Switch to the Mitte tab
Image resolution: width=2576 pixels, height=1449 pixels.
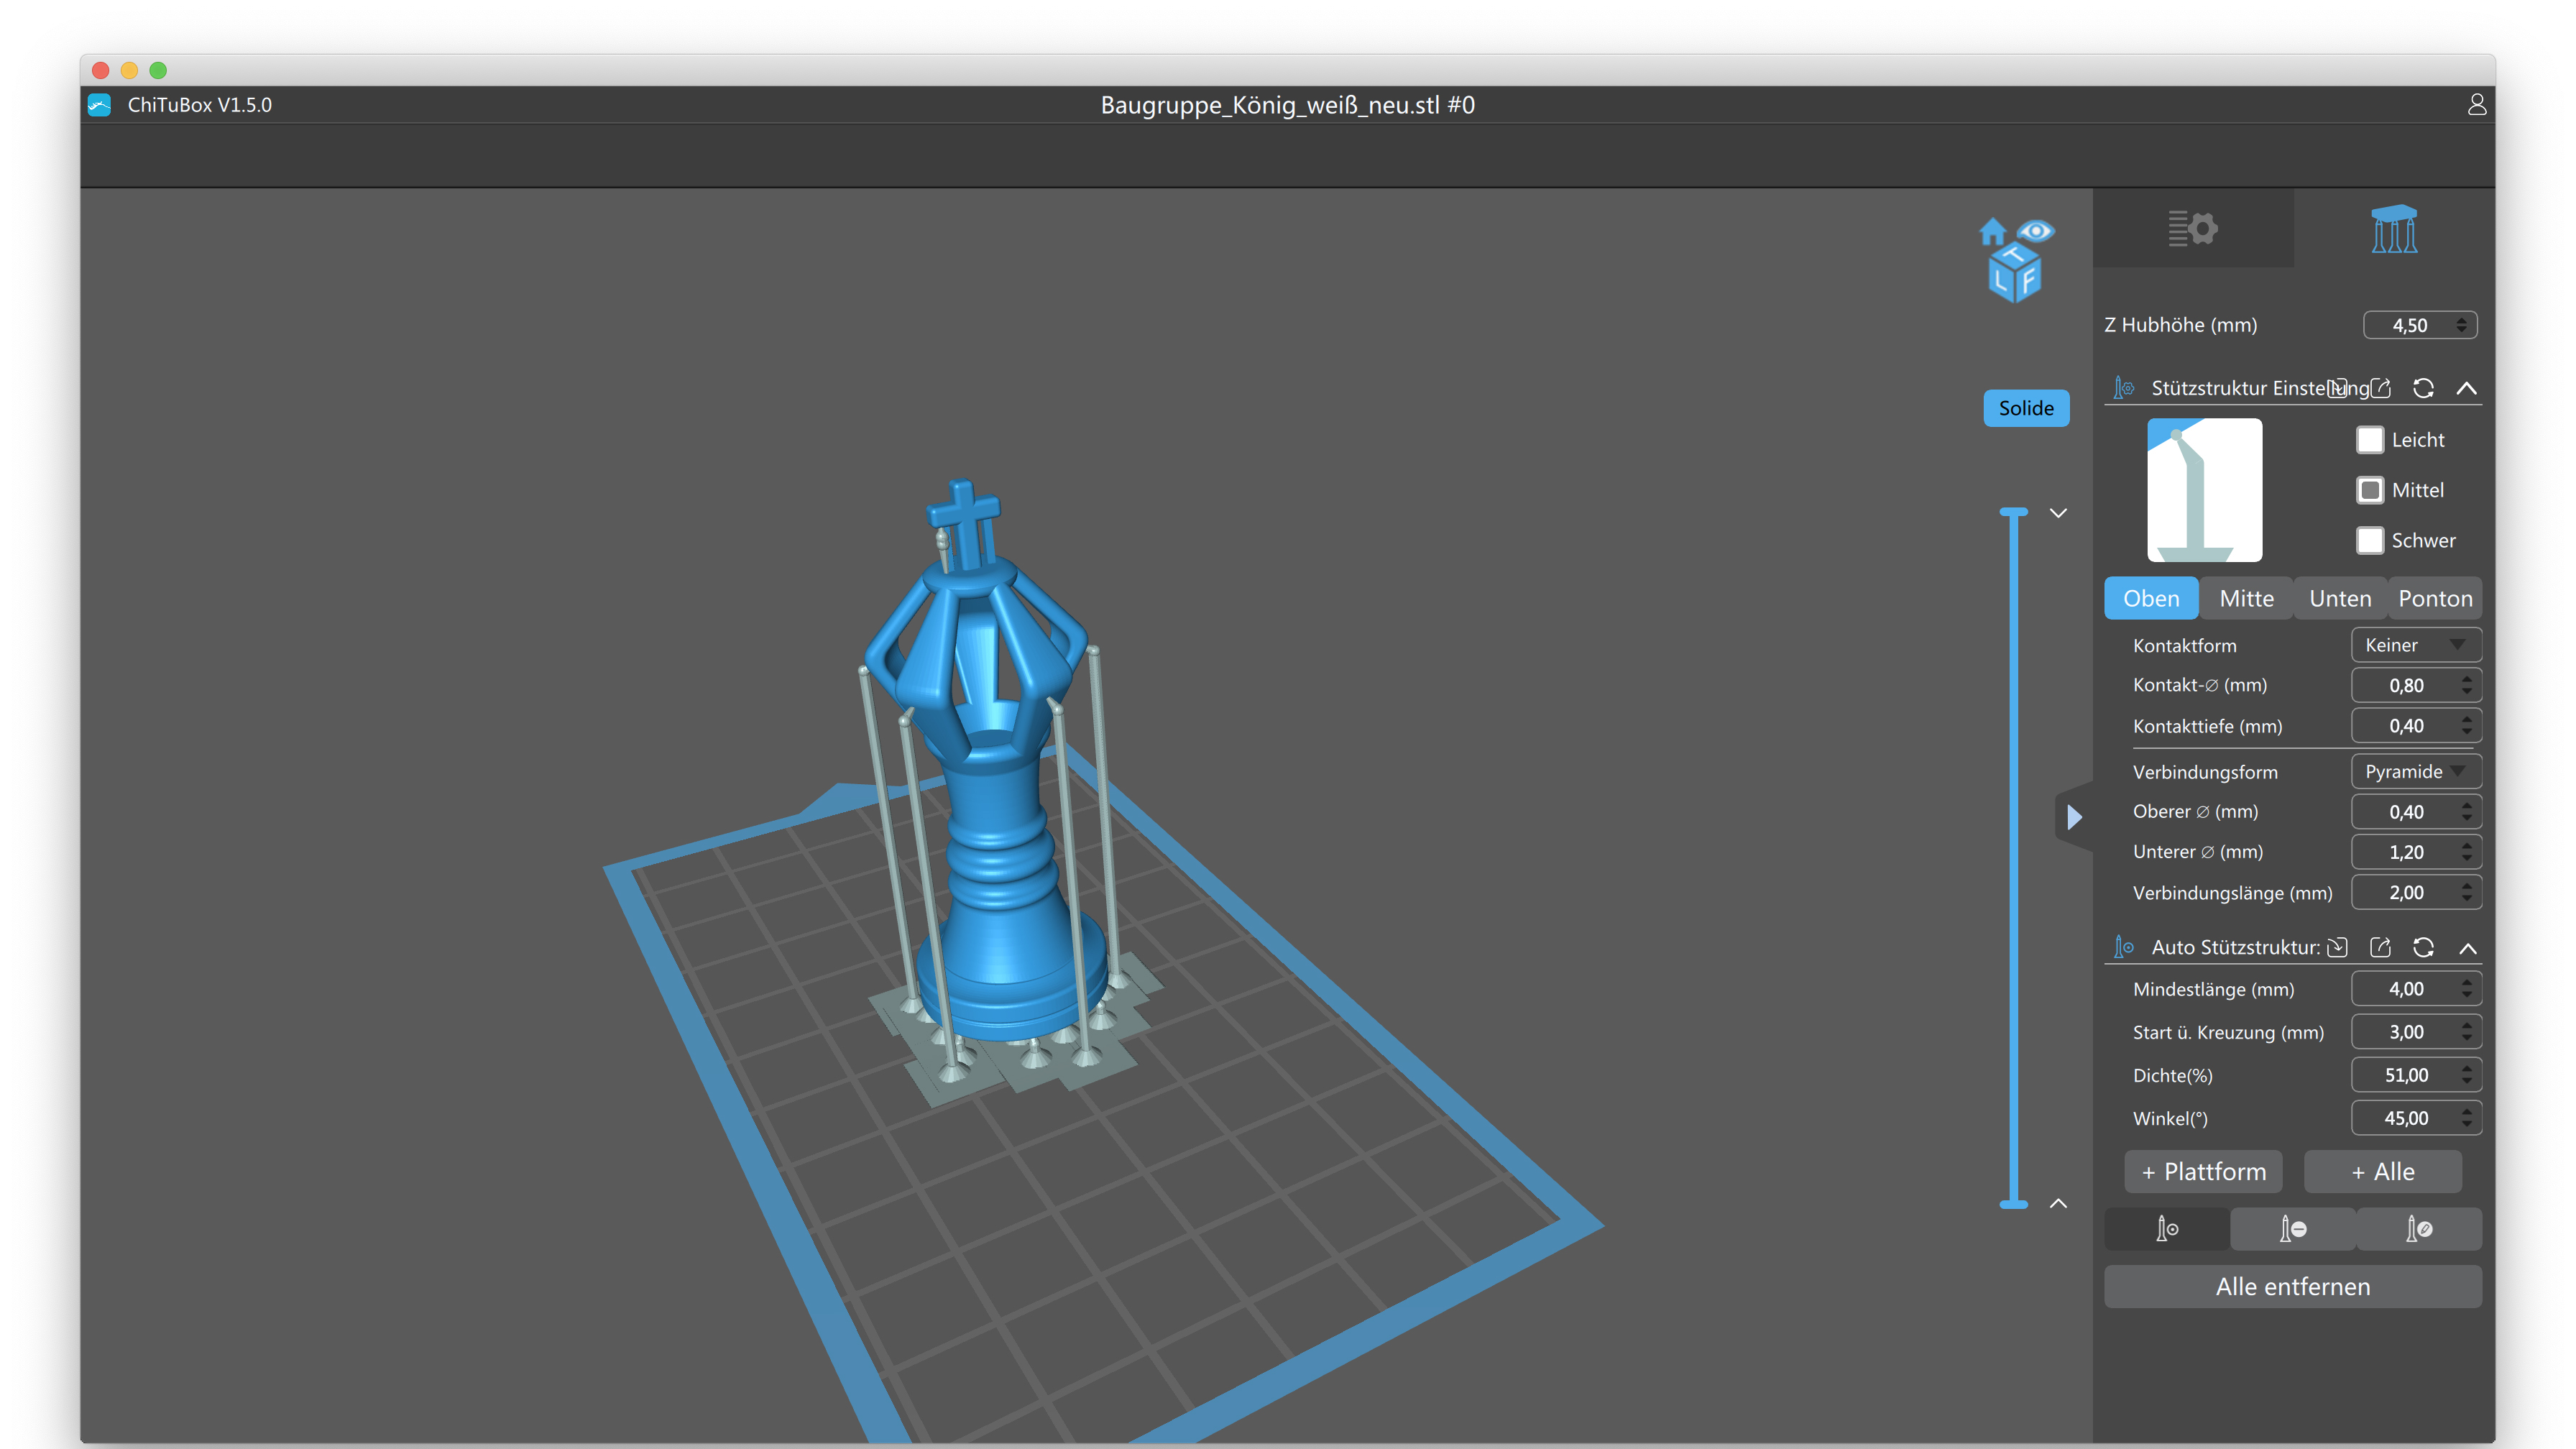(2246, 598)
